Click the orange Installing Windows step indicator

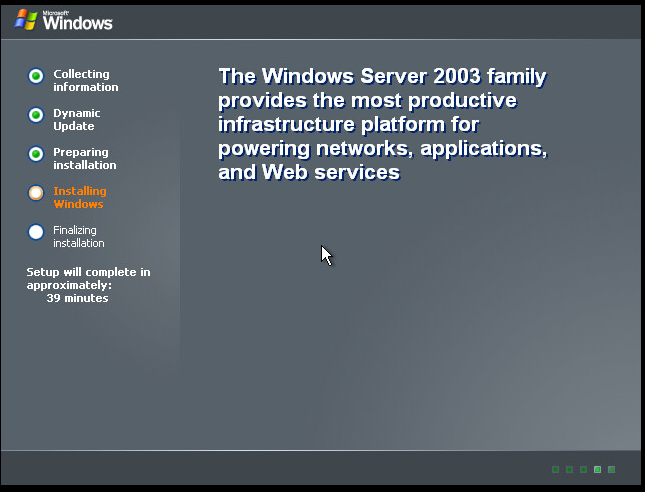pos(36,193)
